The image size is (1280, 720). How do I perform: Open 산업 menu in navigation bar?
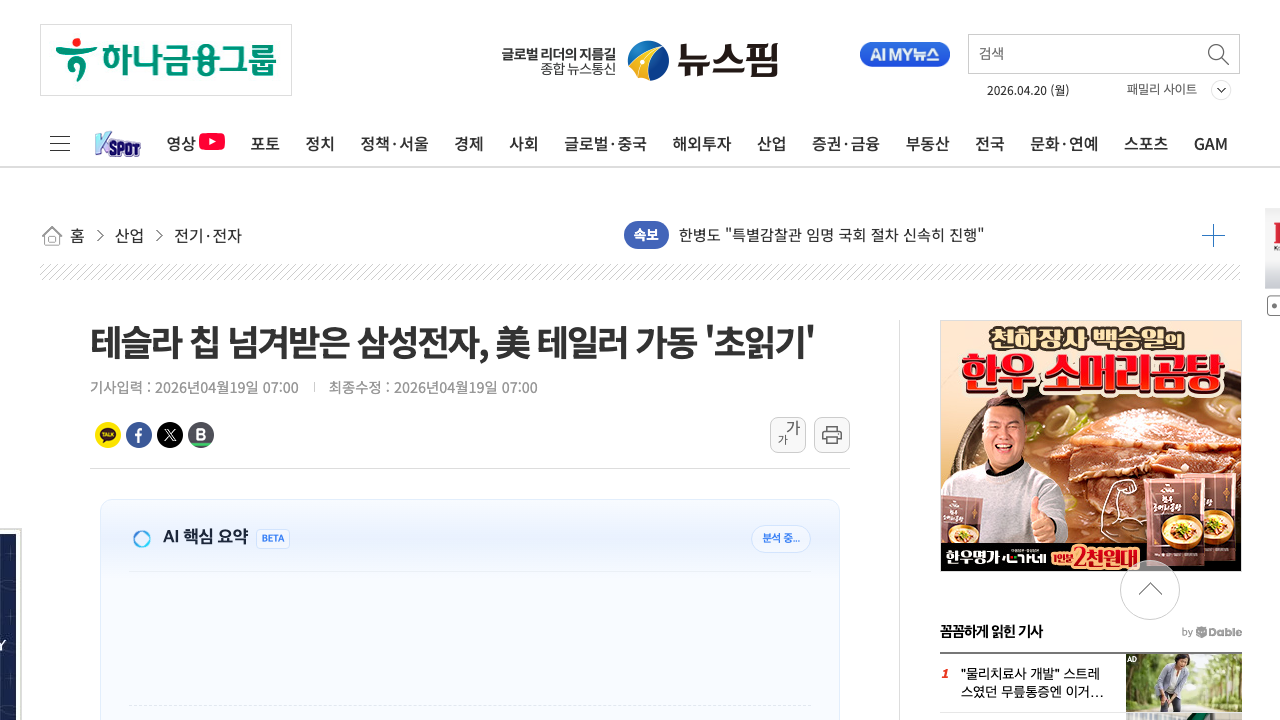(772, 144)
